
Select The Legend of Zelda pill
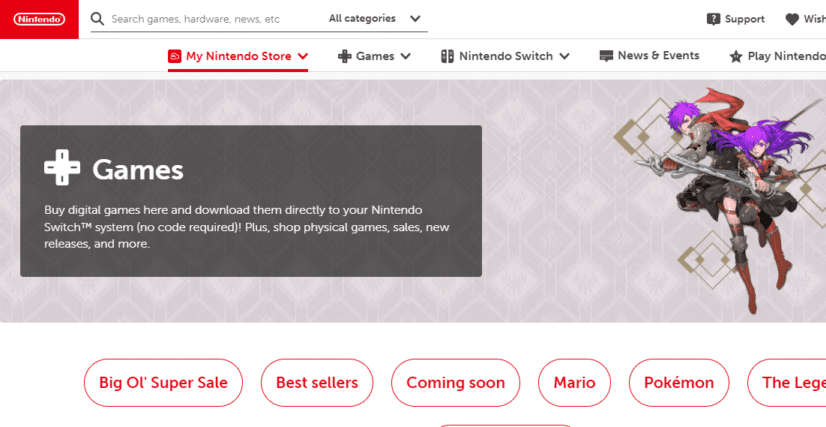[x=786, y=383]
